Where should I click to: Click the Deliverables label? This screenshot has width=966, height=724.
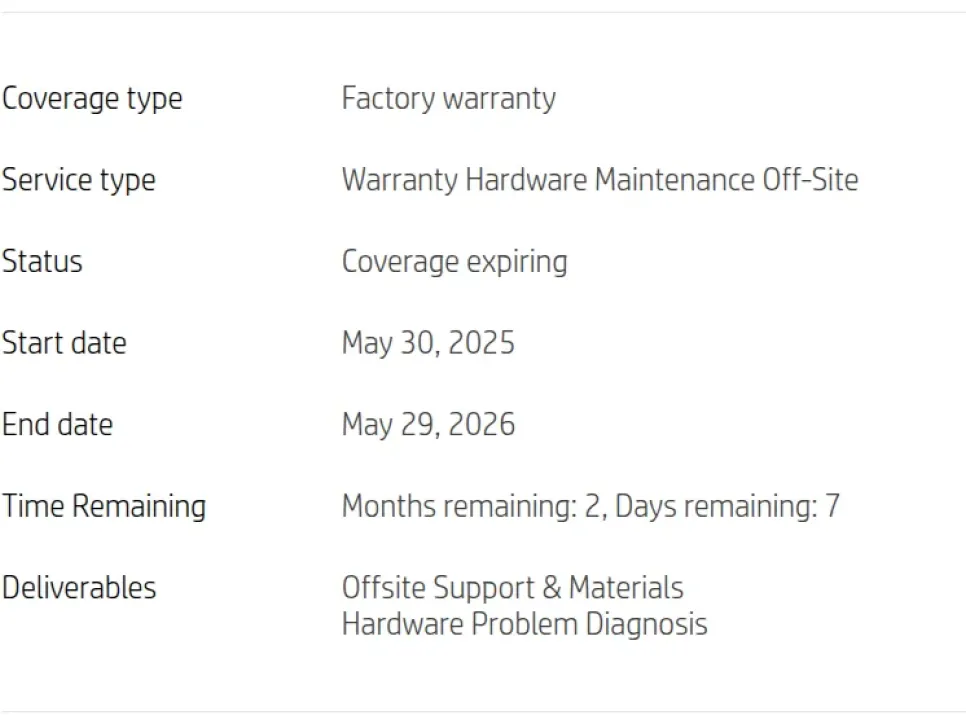click(x=79, y=587)
